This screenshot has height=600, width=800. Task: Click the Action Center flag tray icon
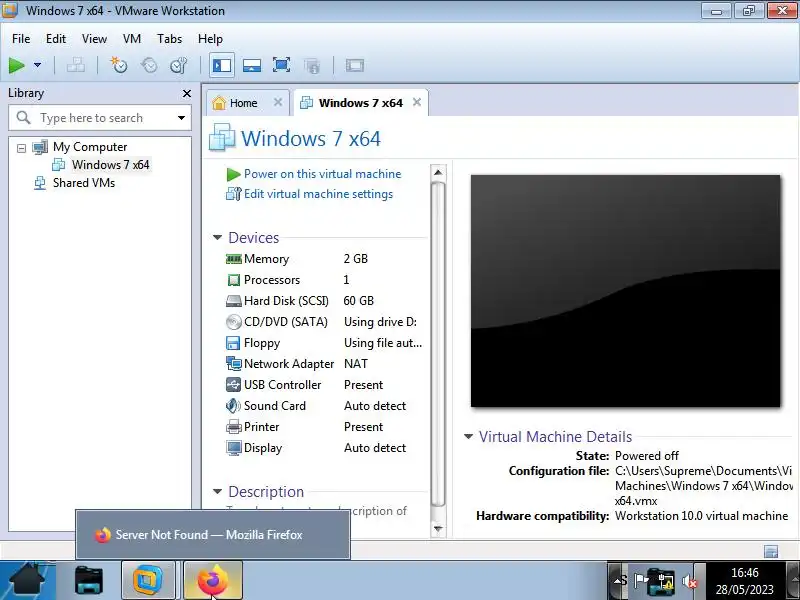click(639, 581)
